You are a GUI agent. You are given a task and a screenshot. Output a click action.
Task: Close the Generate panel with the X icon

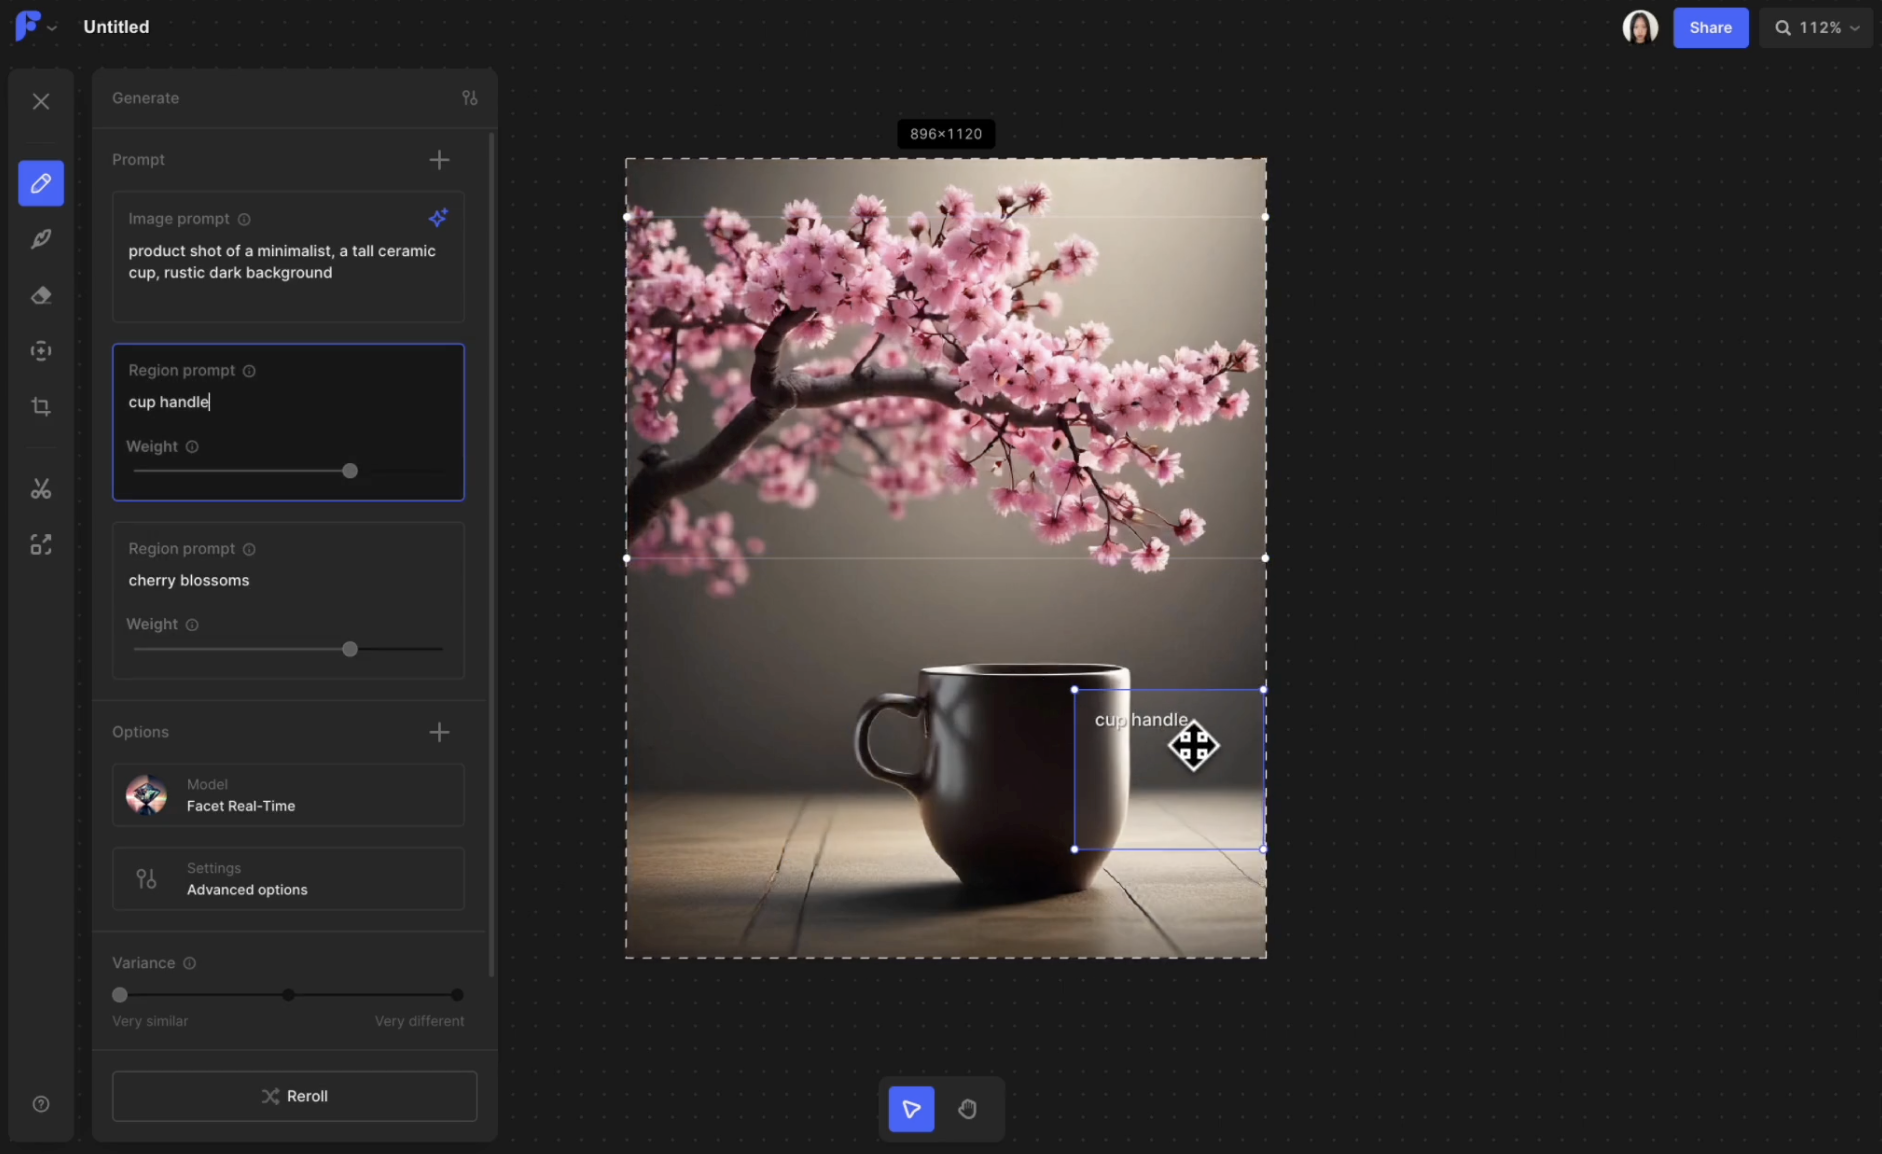click(x=41, y=101)
